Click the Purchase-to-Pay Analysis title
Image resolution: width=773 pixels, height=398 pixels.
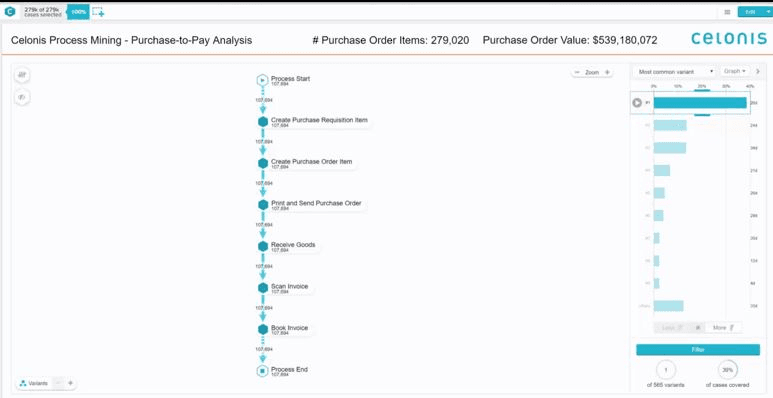point(131,40)
